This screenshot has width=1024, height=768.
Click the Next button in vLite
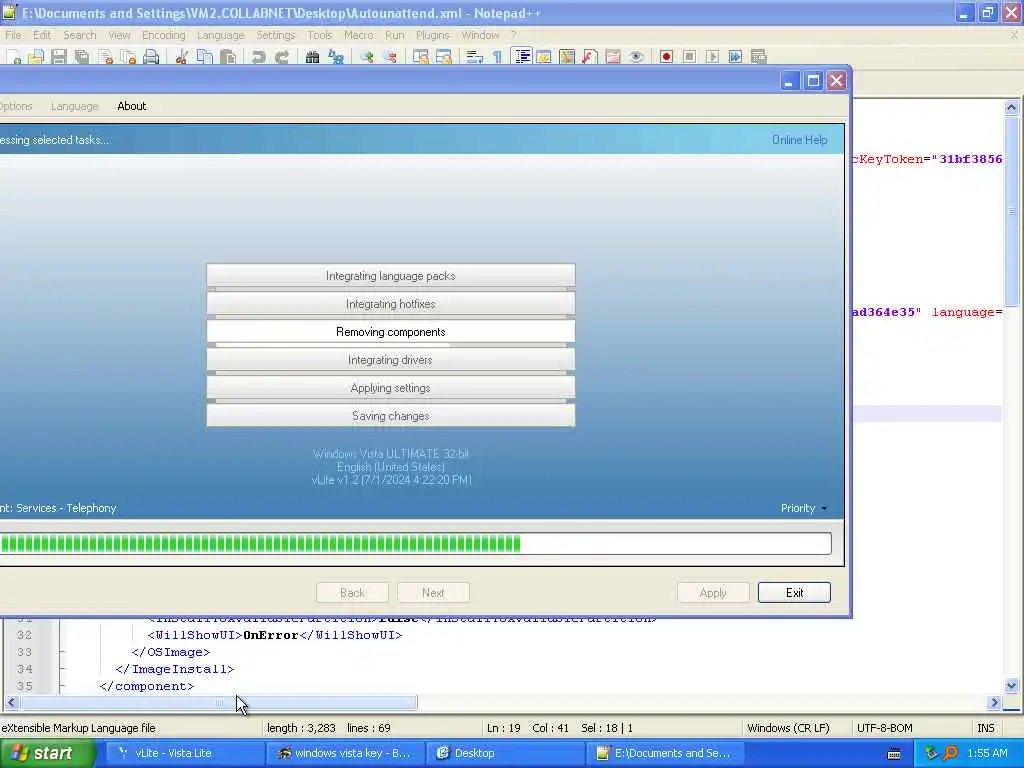coord(433,593)
